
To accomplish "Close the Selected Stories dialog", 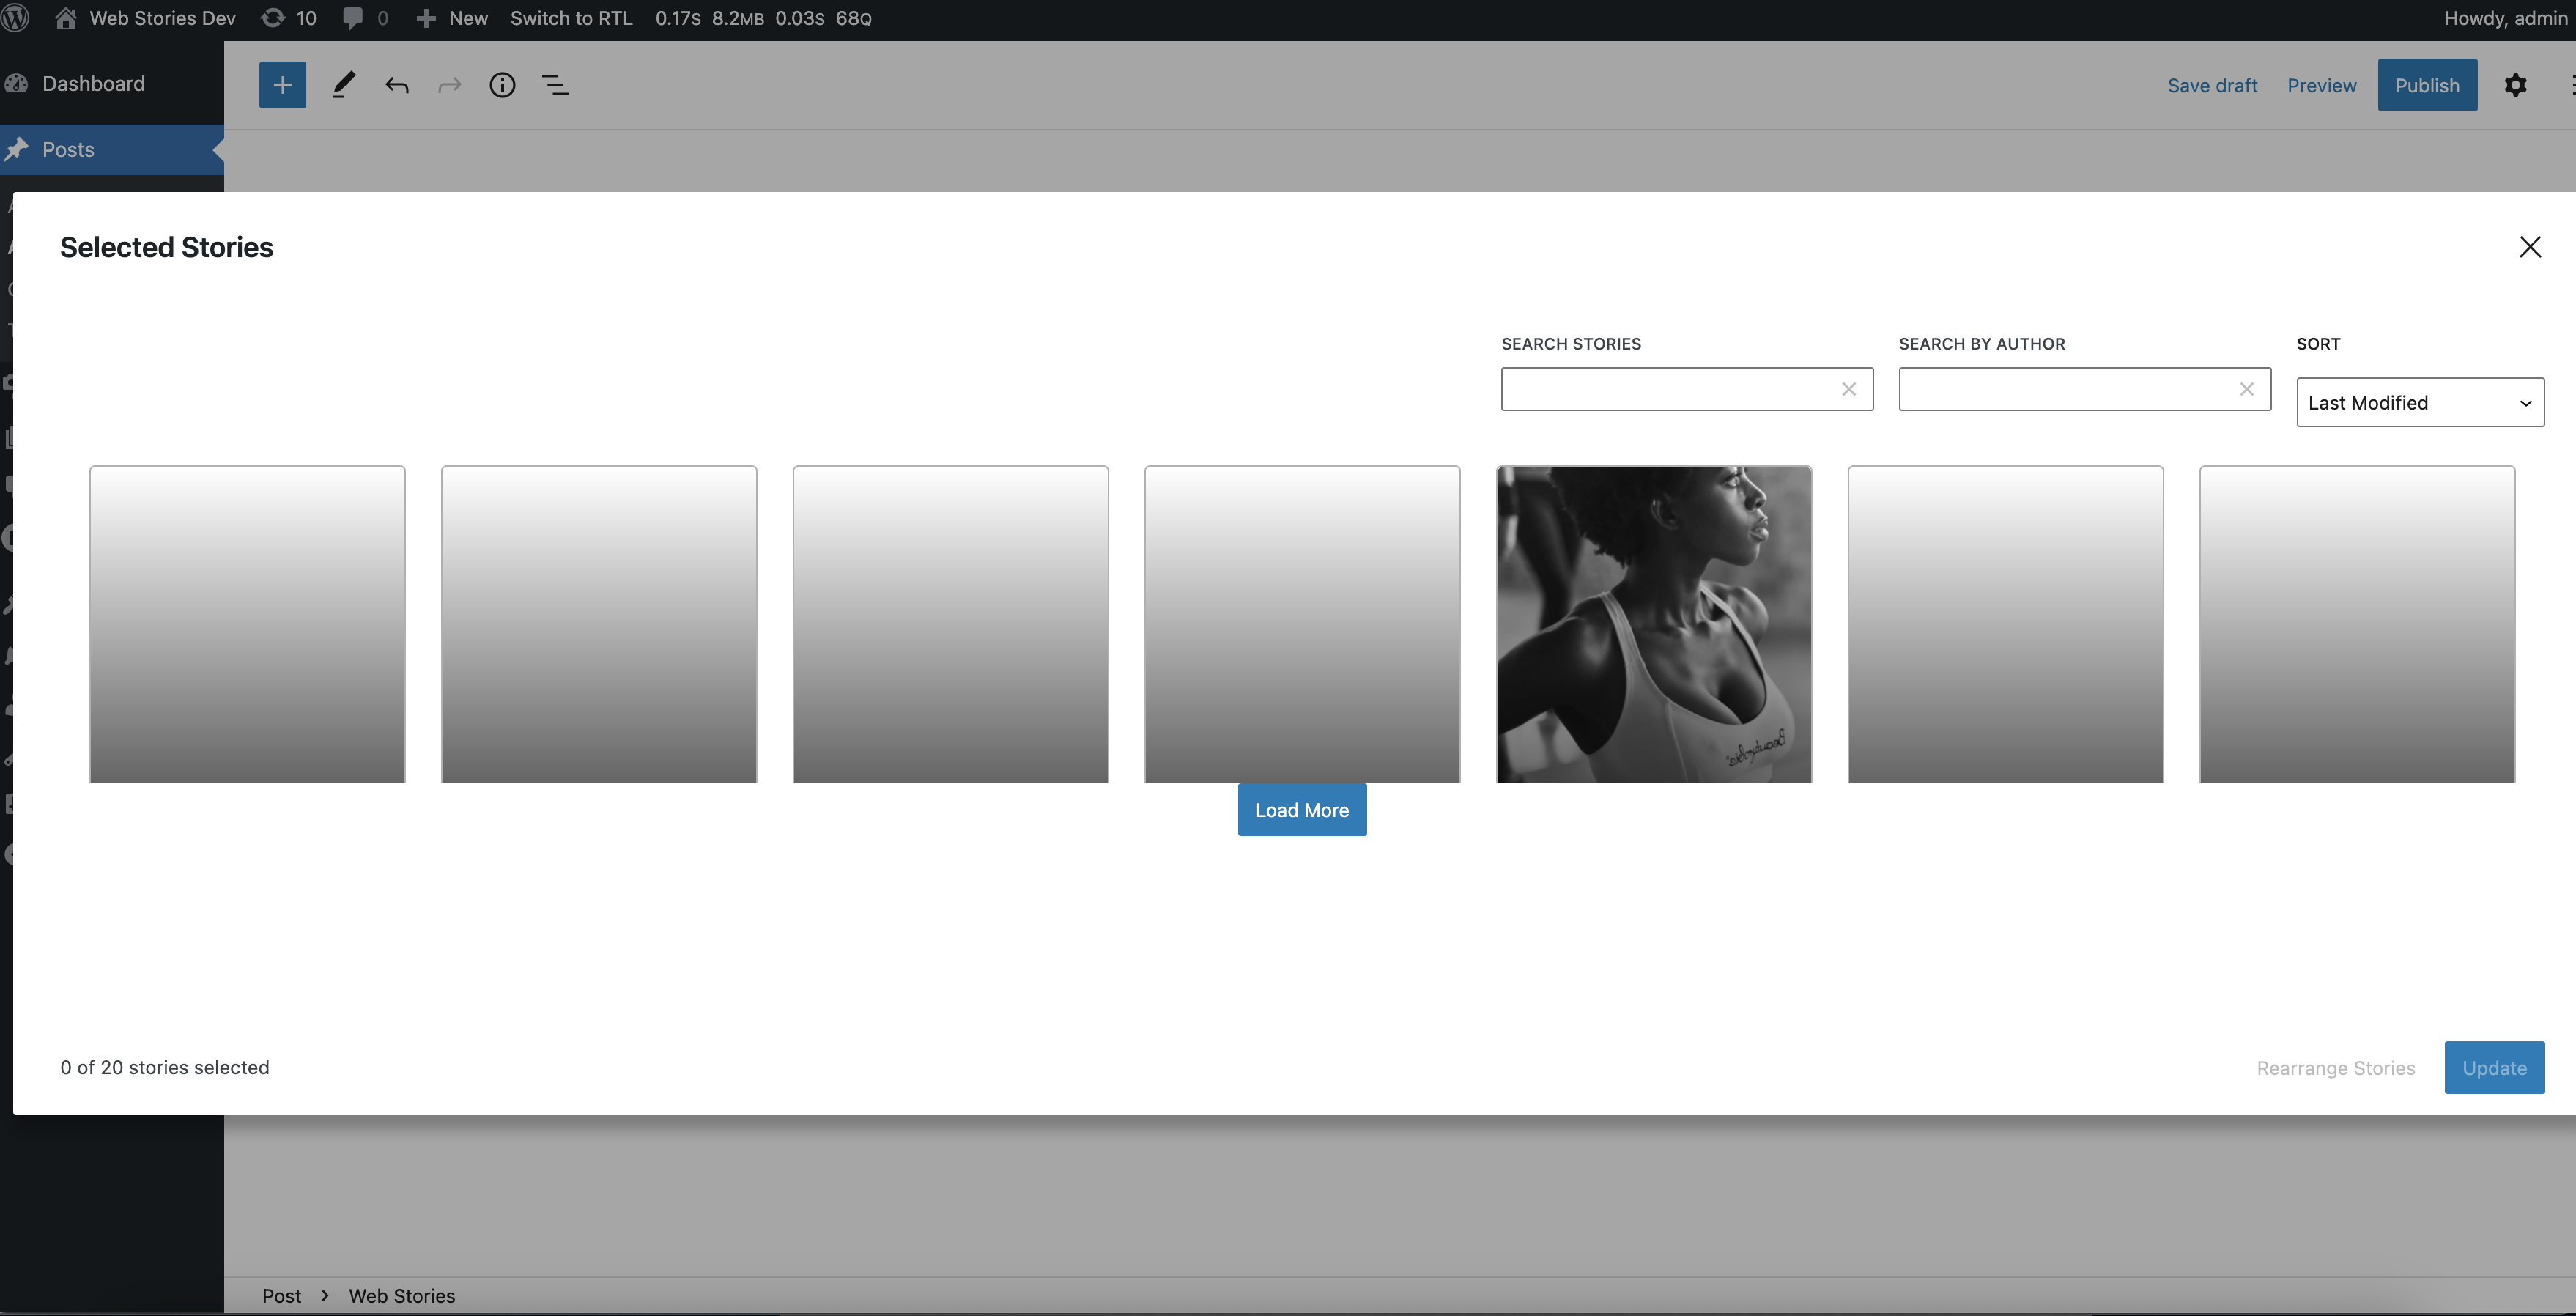I will 2530,246.
